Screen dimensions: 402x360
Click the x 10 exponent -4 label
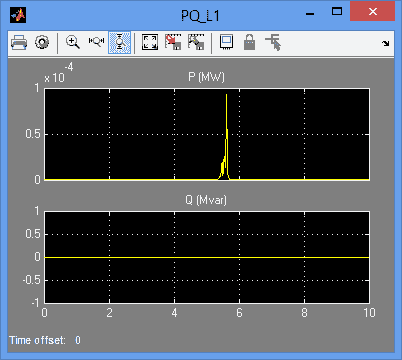(x=59, y=73)
